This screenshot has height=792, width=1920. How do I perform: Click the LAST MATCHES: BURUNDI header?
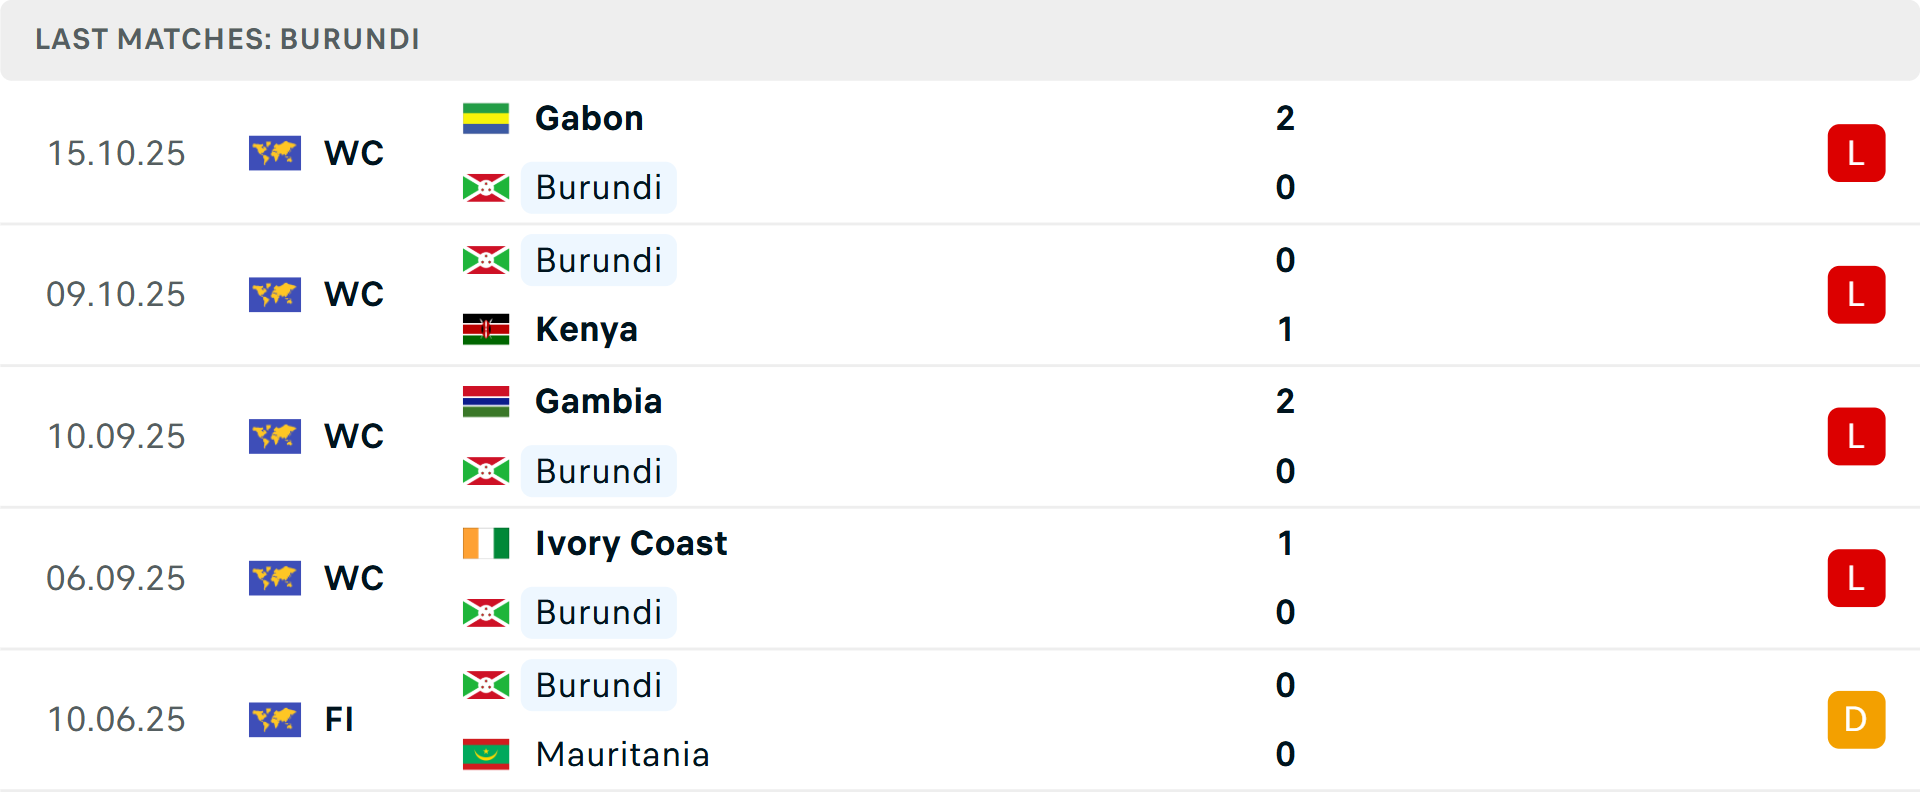pos(227,40)
